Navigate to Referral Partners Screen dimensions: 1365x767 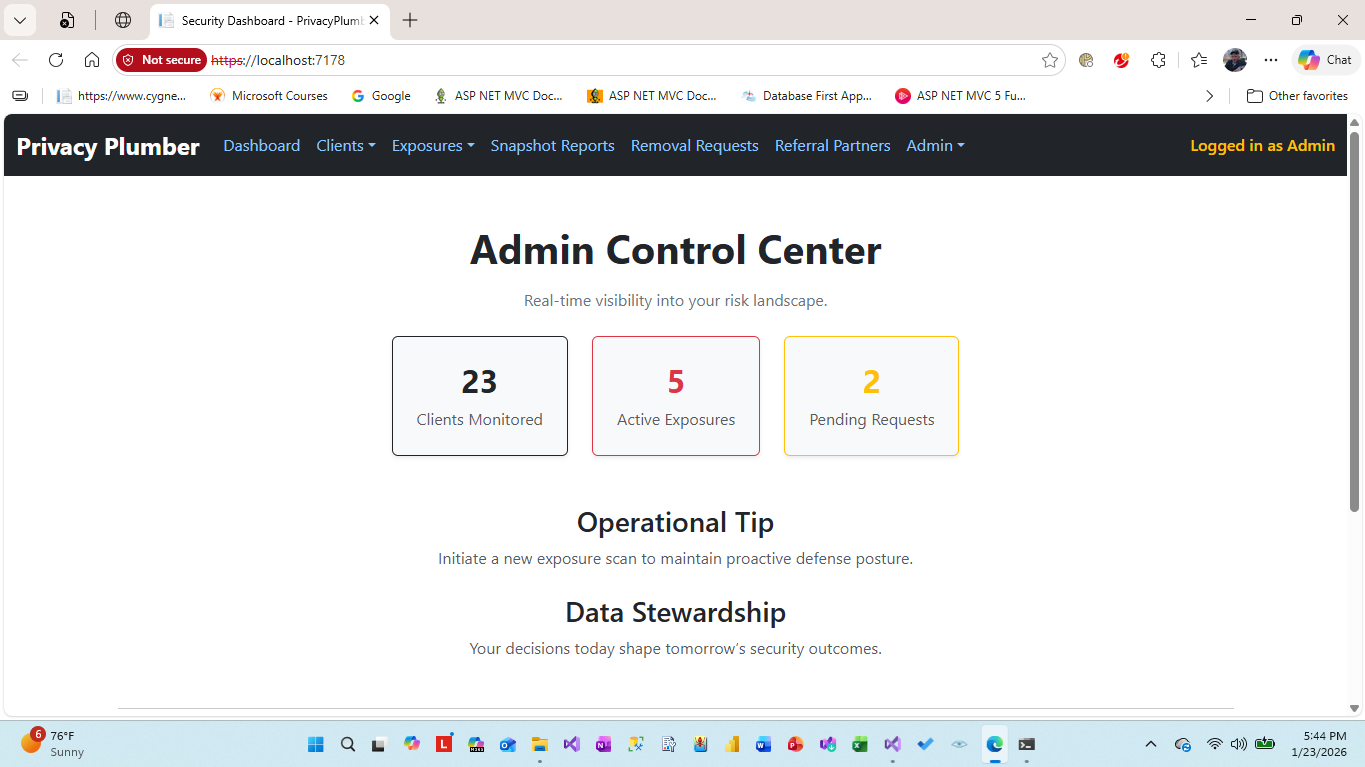[x=832, y=145]
